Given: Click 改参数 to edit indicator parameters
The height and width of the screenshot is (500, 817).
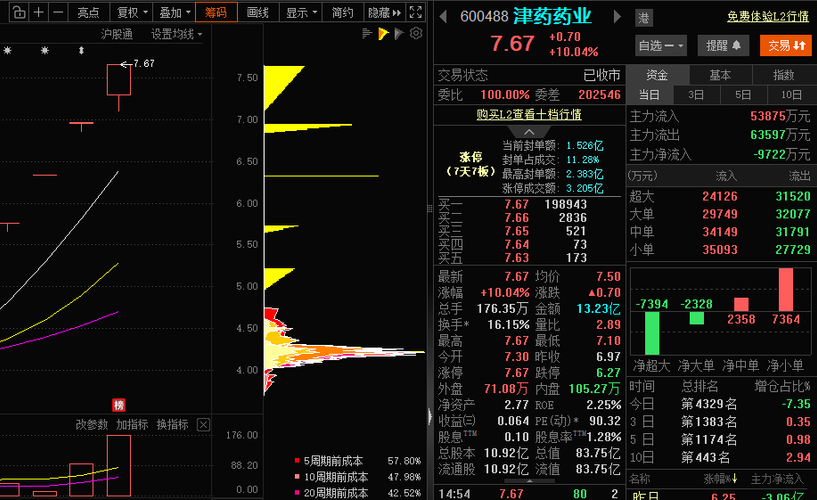Looking at the screenshot, I should coord(92,424).
